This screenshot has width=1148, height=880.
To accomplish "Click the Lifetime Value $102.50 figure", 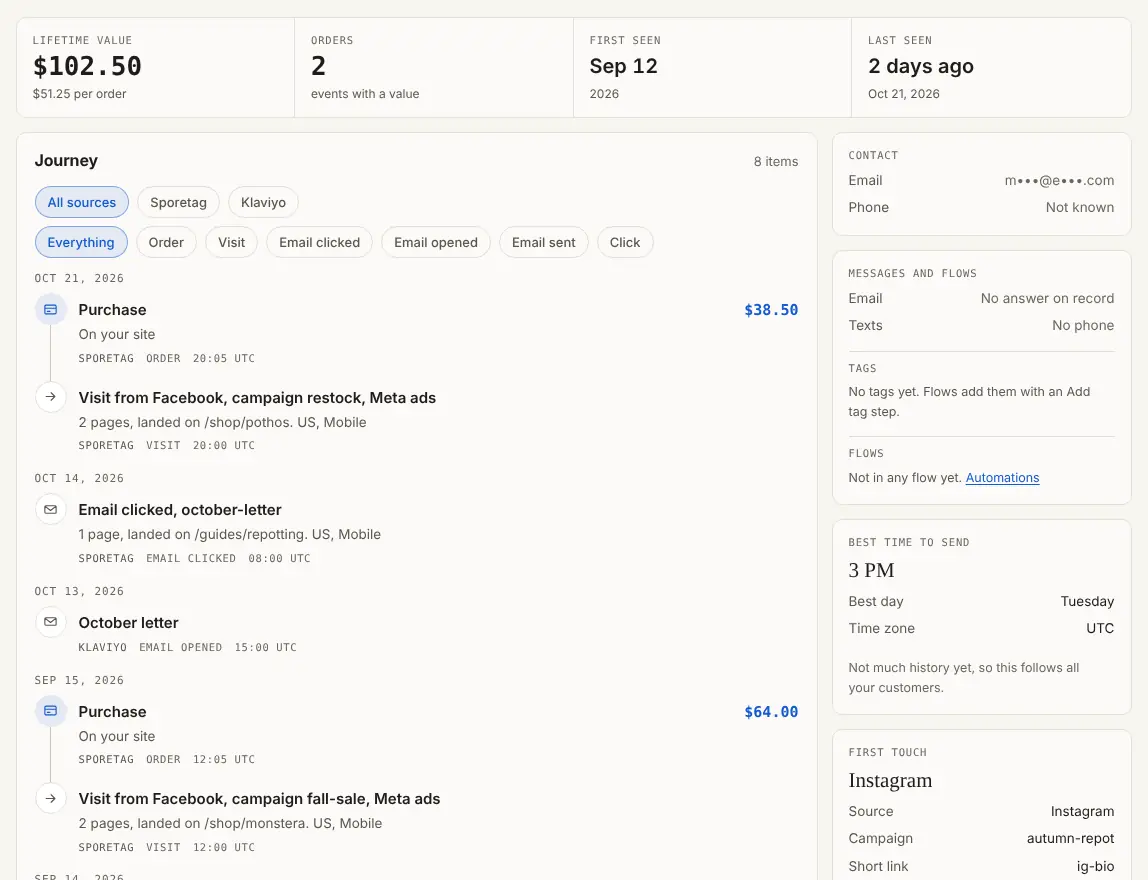I will pyautogui.click(x=87, y=66).
